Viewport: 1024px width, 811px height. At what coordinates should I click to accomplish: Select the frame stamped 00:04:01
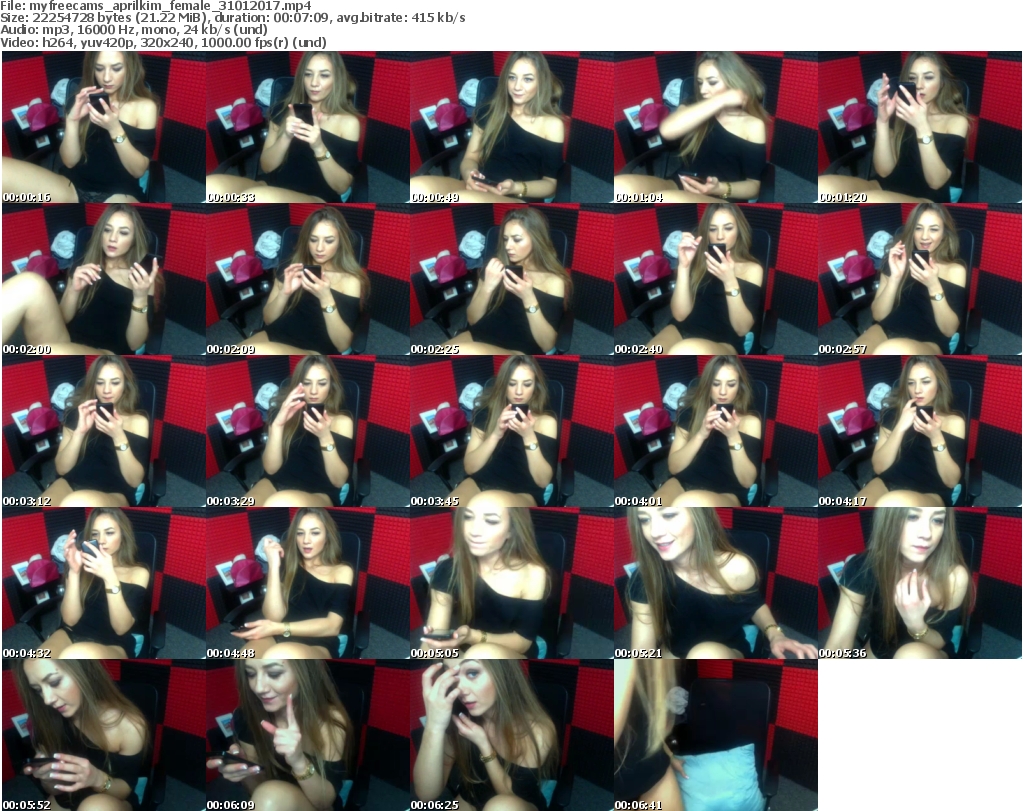click(x=715, y=431)
